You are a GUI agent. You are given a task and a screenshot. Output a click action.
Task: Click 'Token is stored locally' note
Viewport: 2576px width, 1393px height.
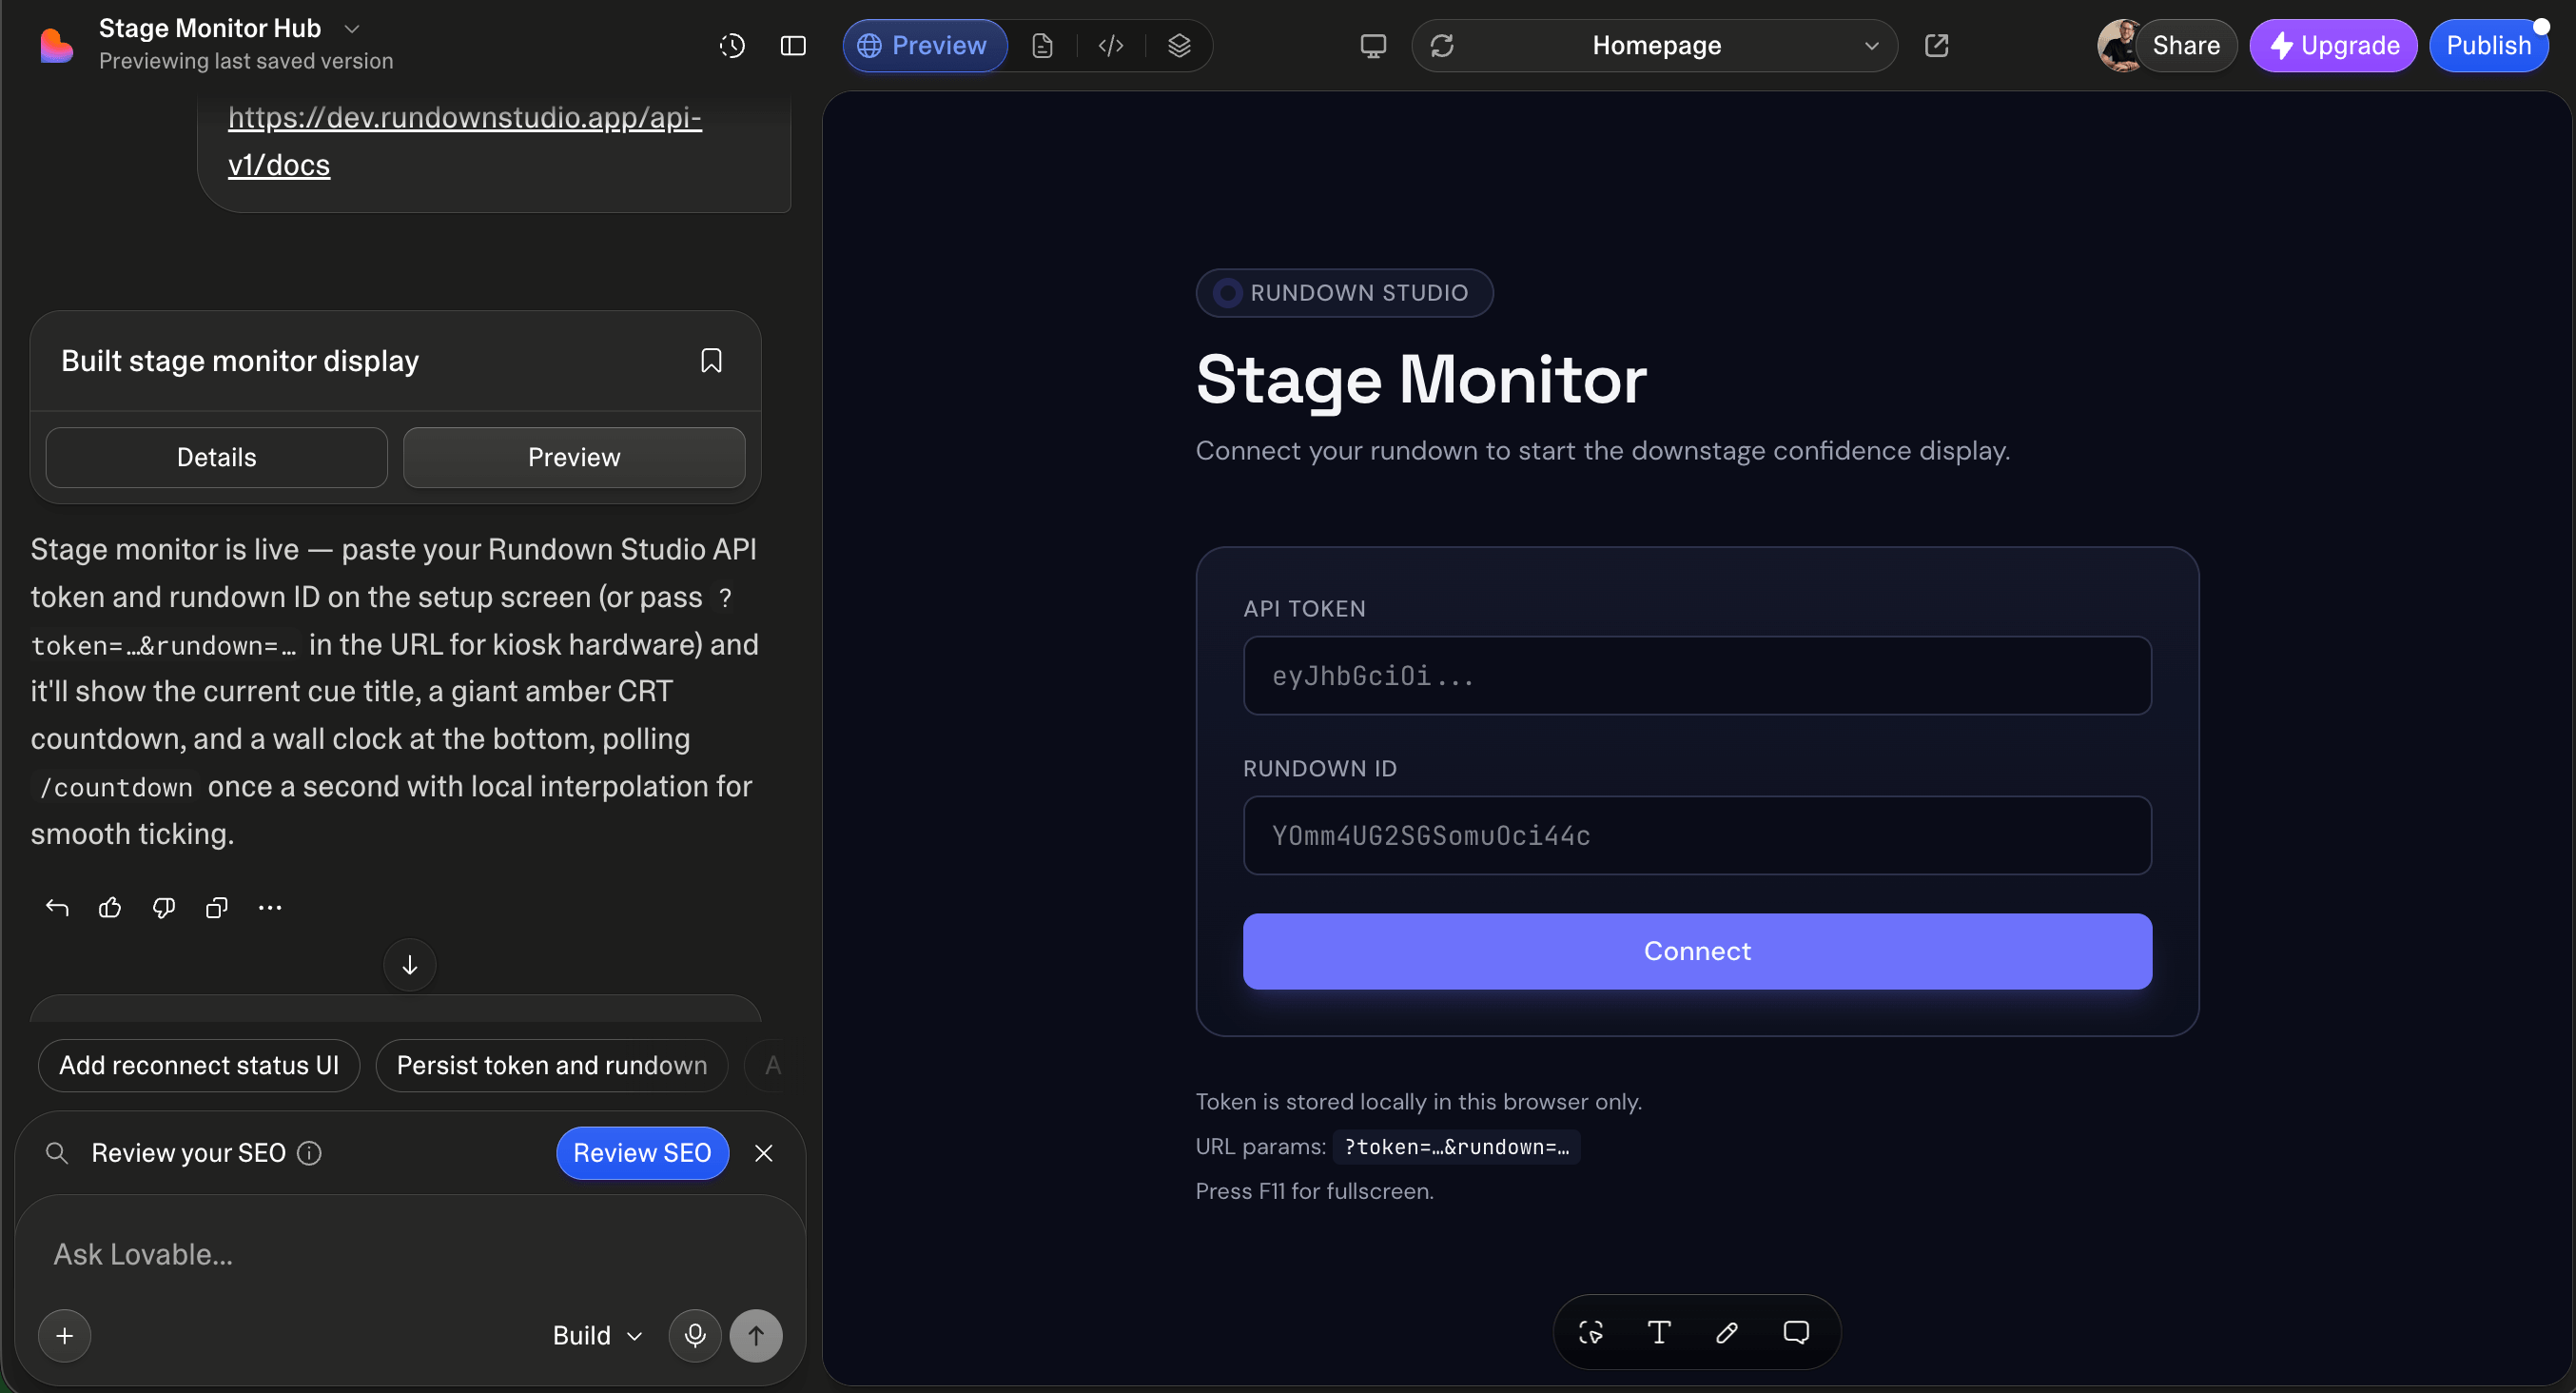1418,1101
